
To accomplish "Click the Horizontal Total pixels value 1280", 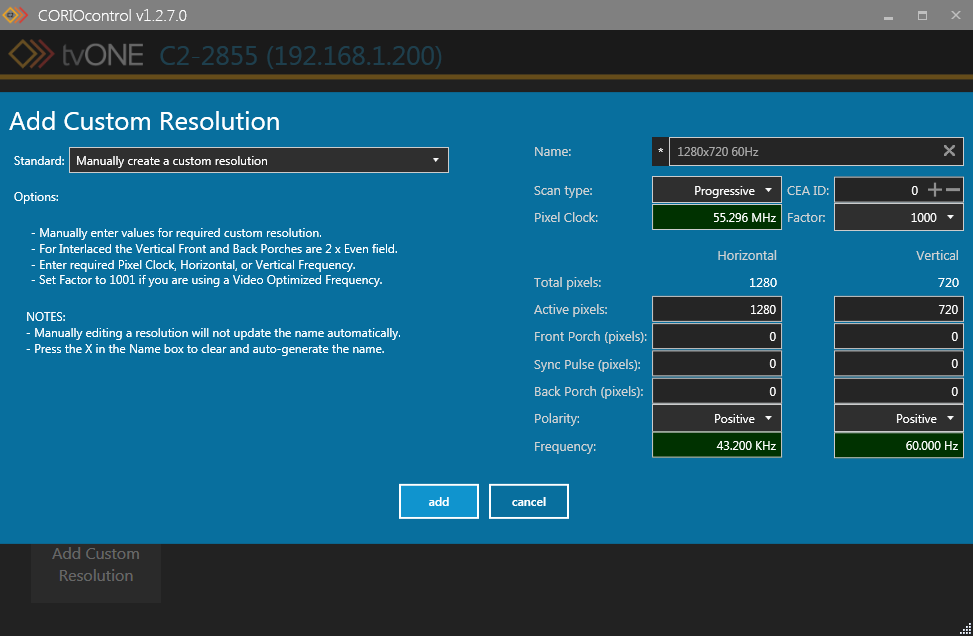I will pyautogui.click(x=763, y=282).
